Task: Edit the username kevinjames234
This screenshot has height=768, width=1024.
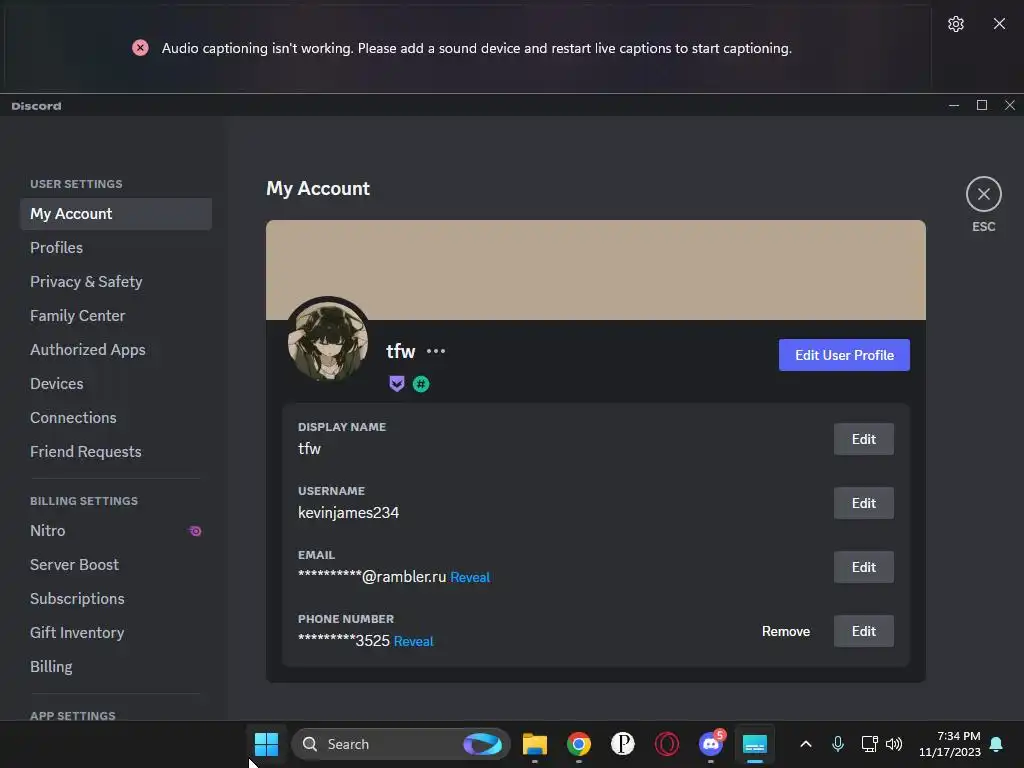Action: click(863, 504)
